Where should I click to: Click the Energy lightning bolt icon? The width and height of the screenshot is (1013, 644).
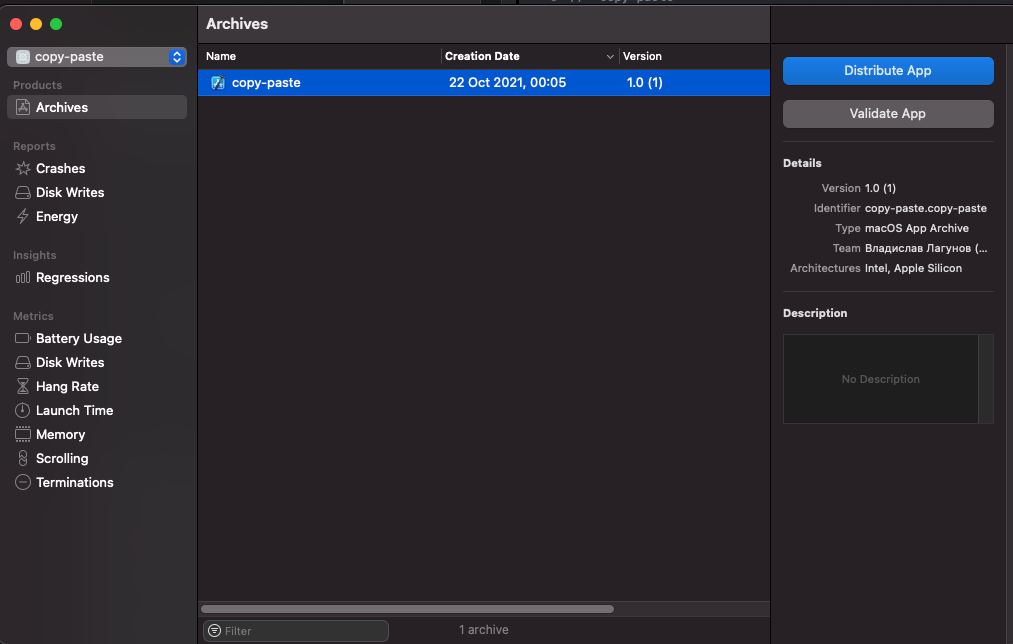point(23,216)
